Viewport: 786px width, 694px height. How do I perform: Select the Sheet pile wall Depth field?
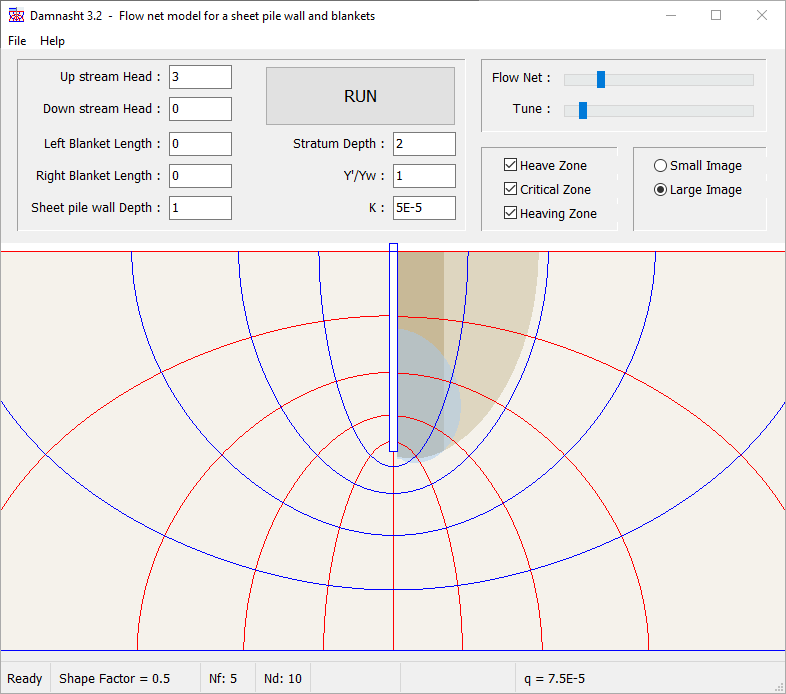[x=200, y=208]
